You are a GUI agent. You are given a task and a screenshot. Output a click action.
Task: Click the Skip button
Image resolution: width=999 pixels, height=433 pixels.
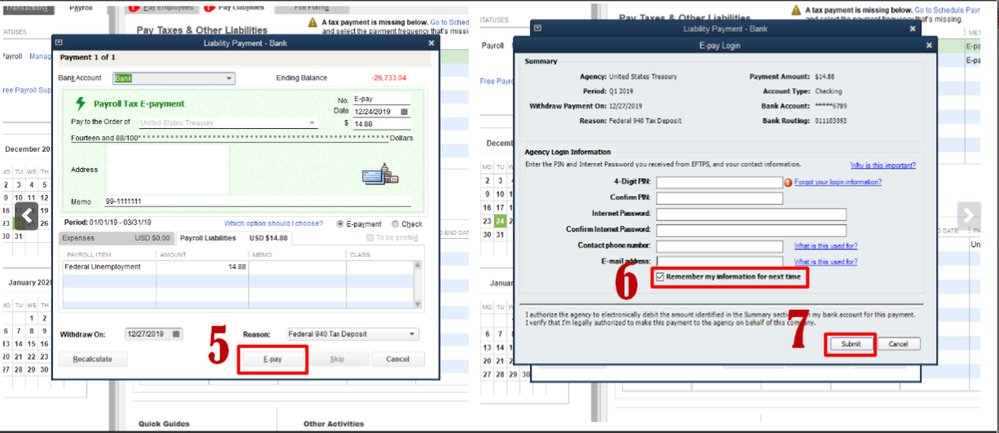337,359
